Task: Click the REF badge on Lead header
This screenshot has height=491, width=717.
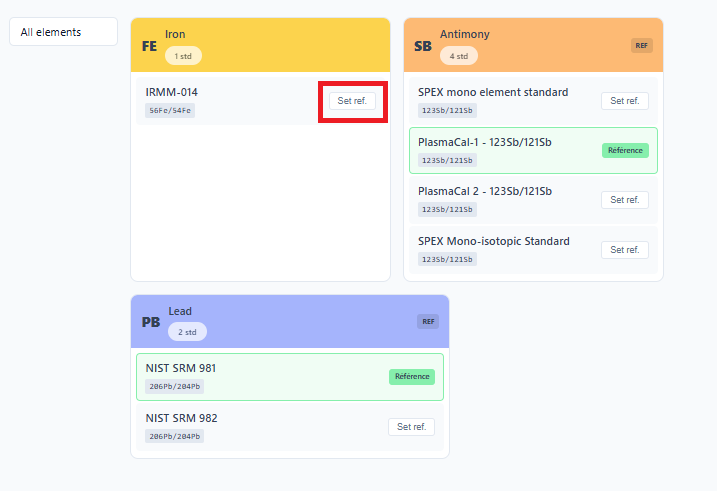Action: pos(428,321)
